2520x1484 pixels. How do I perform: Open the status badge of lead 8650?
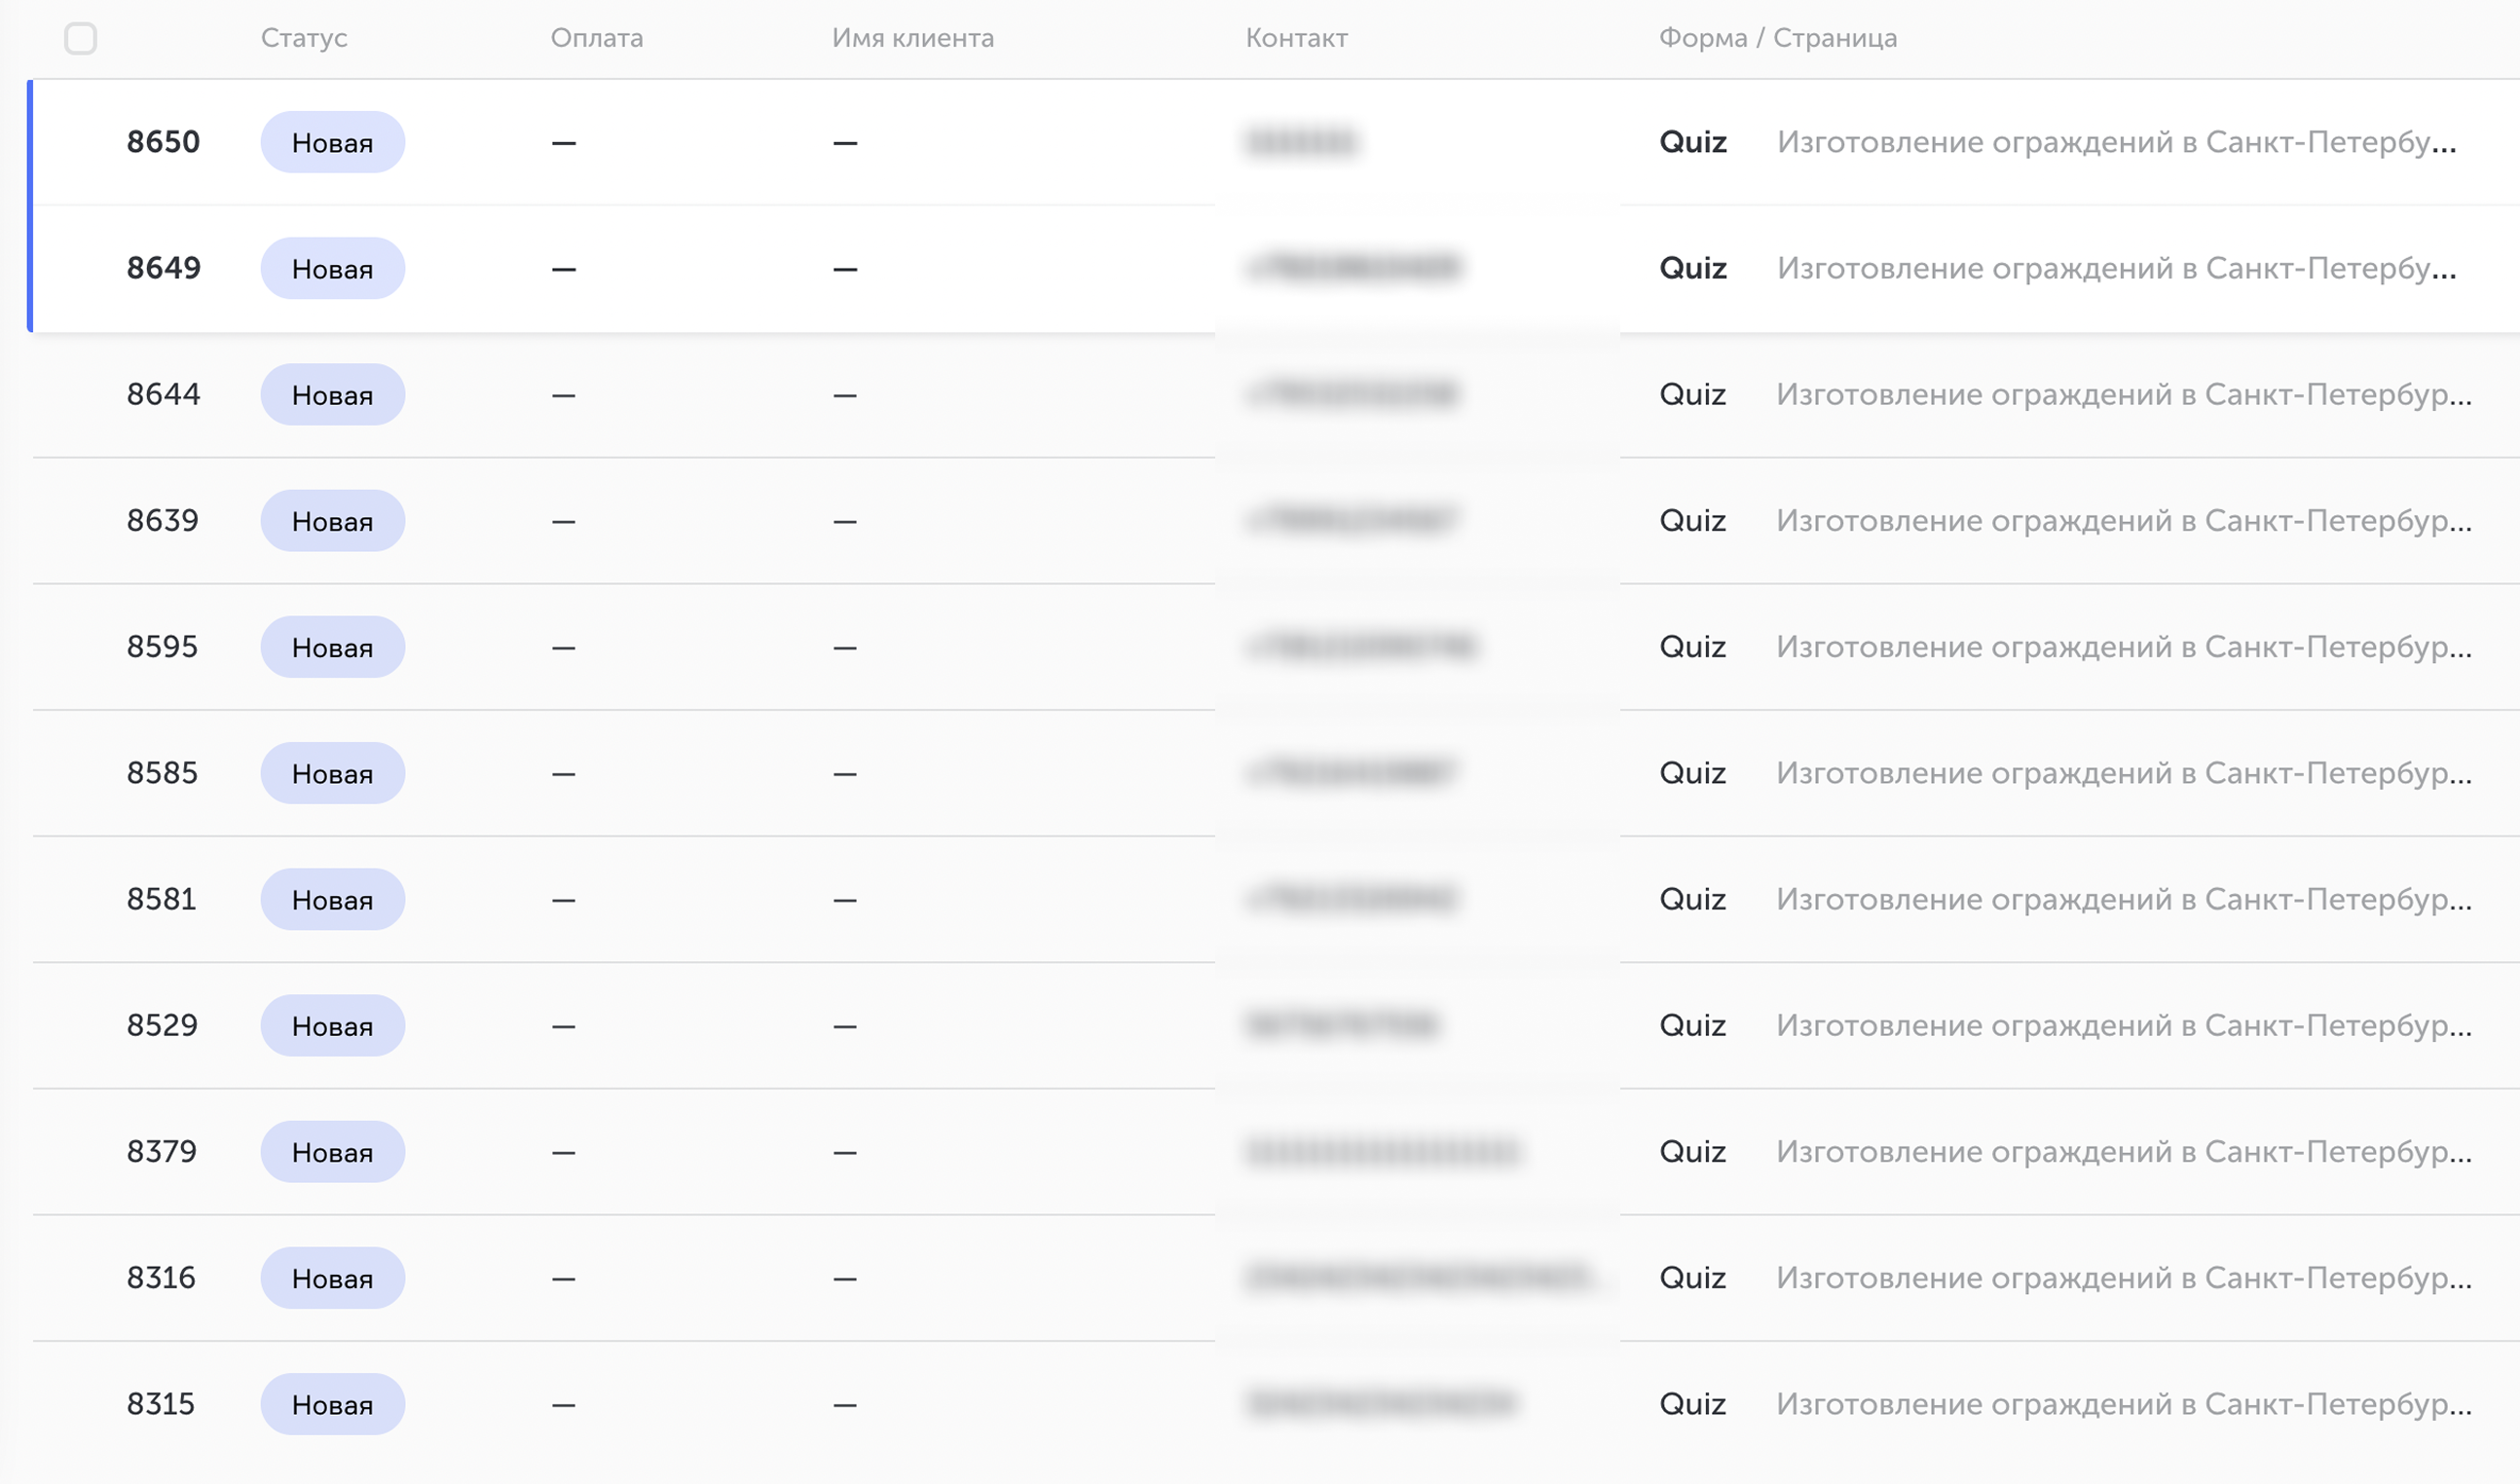(x=332, y=142)
